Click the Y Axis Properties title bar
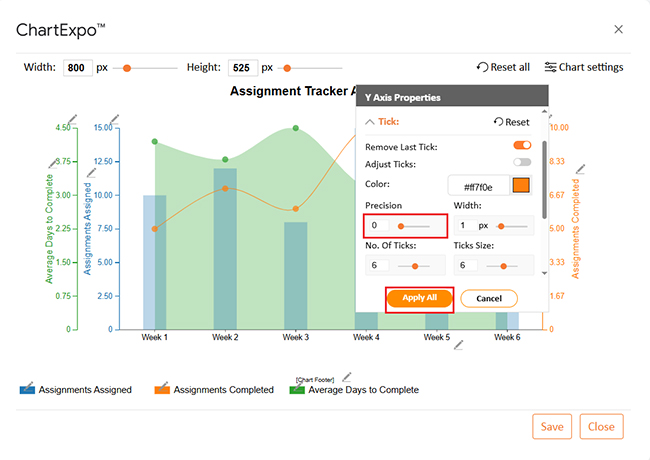This screenshot has height=460, width=650. pos(452,97)
